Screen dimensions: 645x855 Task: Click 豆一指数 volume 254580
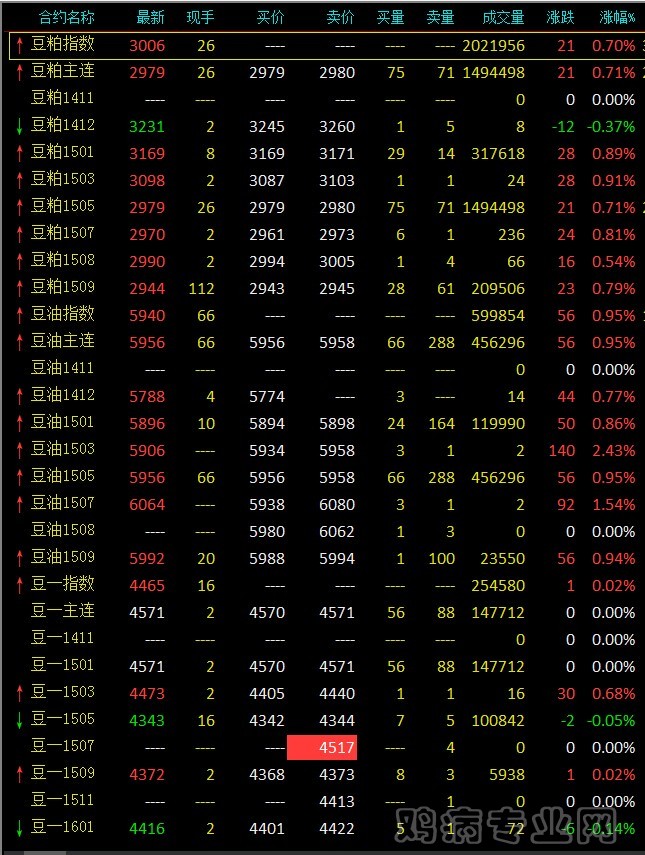pos(498,586)
